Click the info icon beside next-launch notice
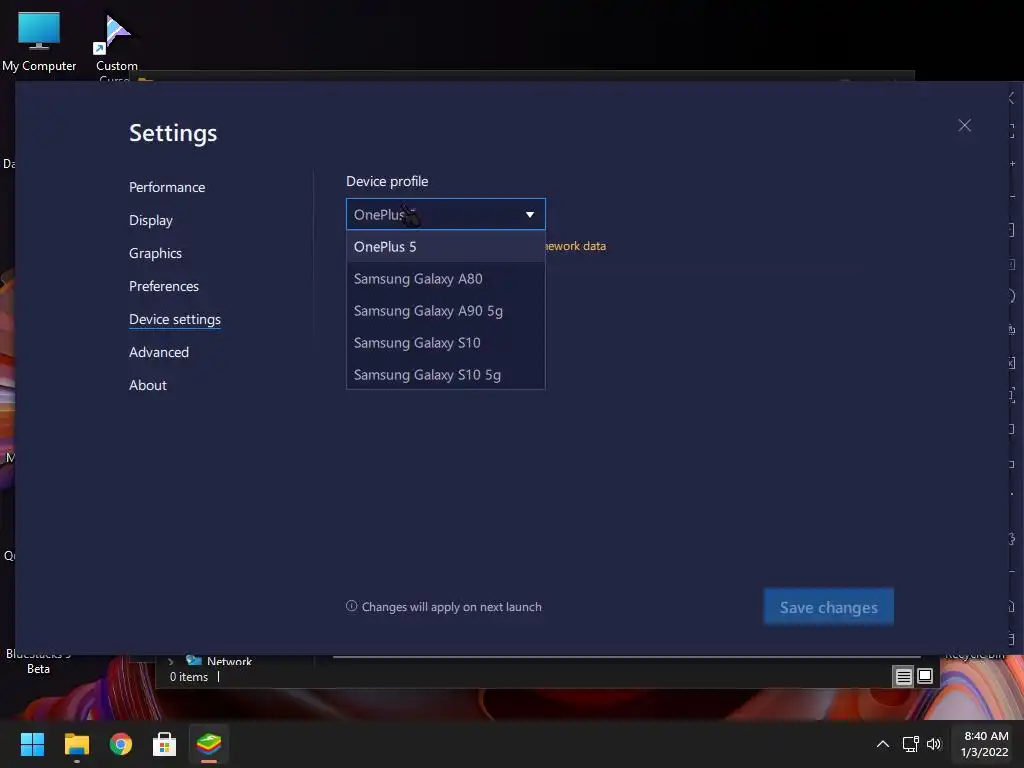Image resolution: width=1024 pixels, height=768 pixels. tap(351, 606)
